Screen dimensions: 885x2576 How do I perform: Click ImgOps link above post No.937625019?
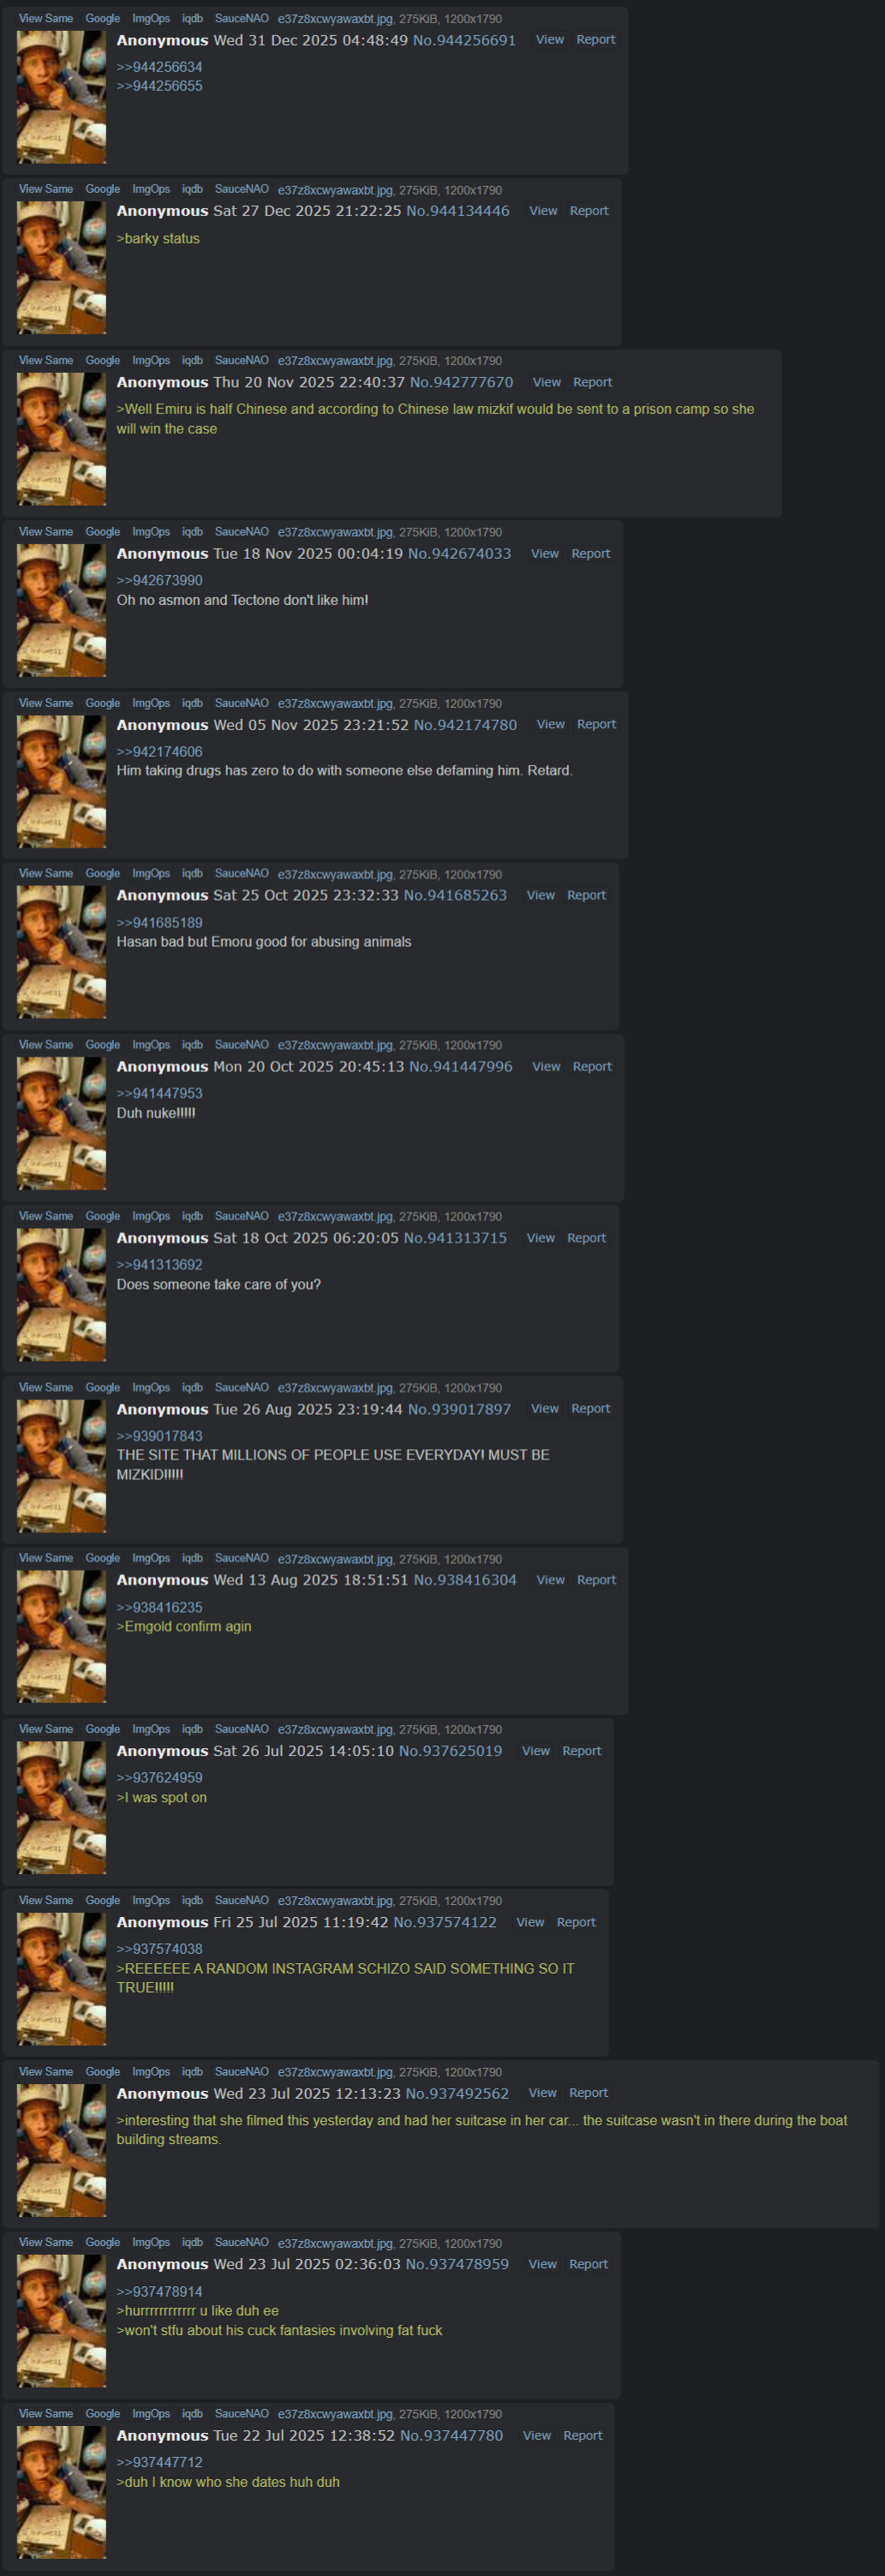click(151, 1729)
